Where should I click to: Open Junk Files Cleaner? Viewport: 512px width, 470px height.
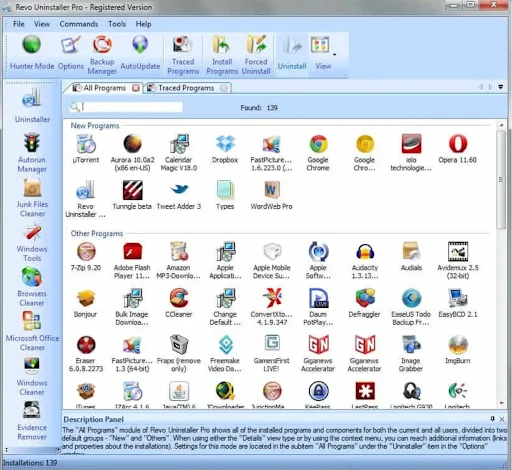[32, 197]
